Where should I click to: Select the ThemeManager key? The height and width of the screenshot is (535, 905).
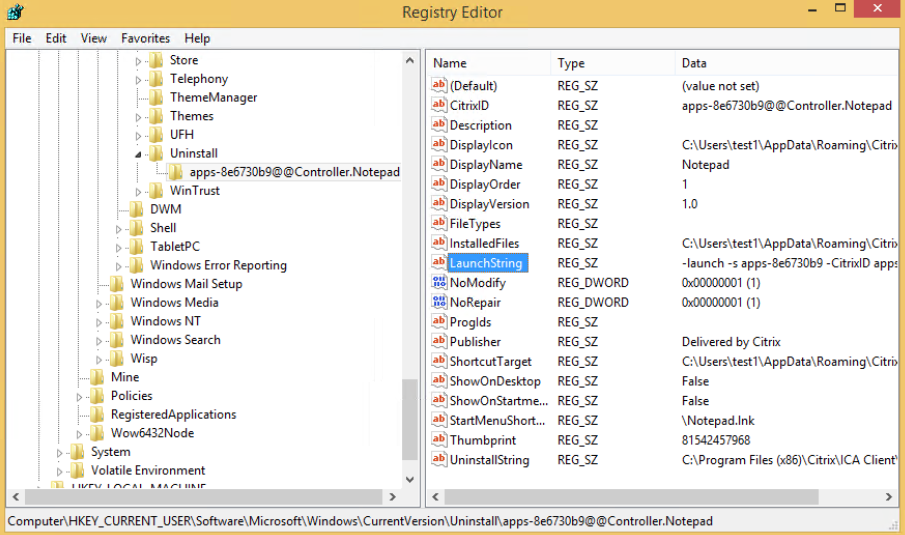click(x=214, y=98)
